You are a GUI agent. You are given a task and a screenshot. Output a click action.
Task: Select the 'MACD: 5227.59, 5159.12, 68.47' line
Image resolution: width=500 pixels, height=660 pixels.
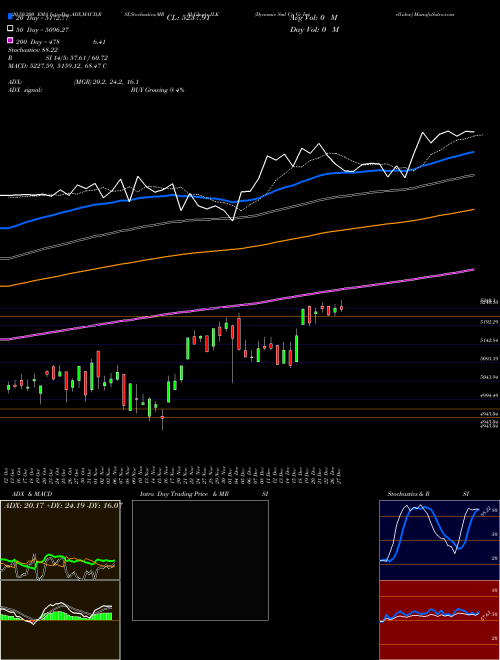[57, 66]
